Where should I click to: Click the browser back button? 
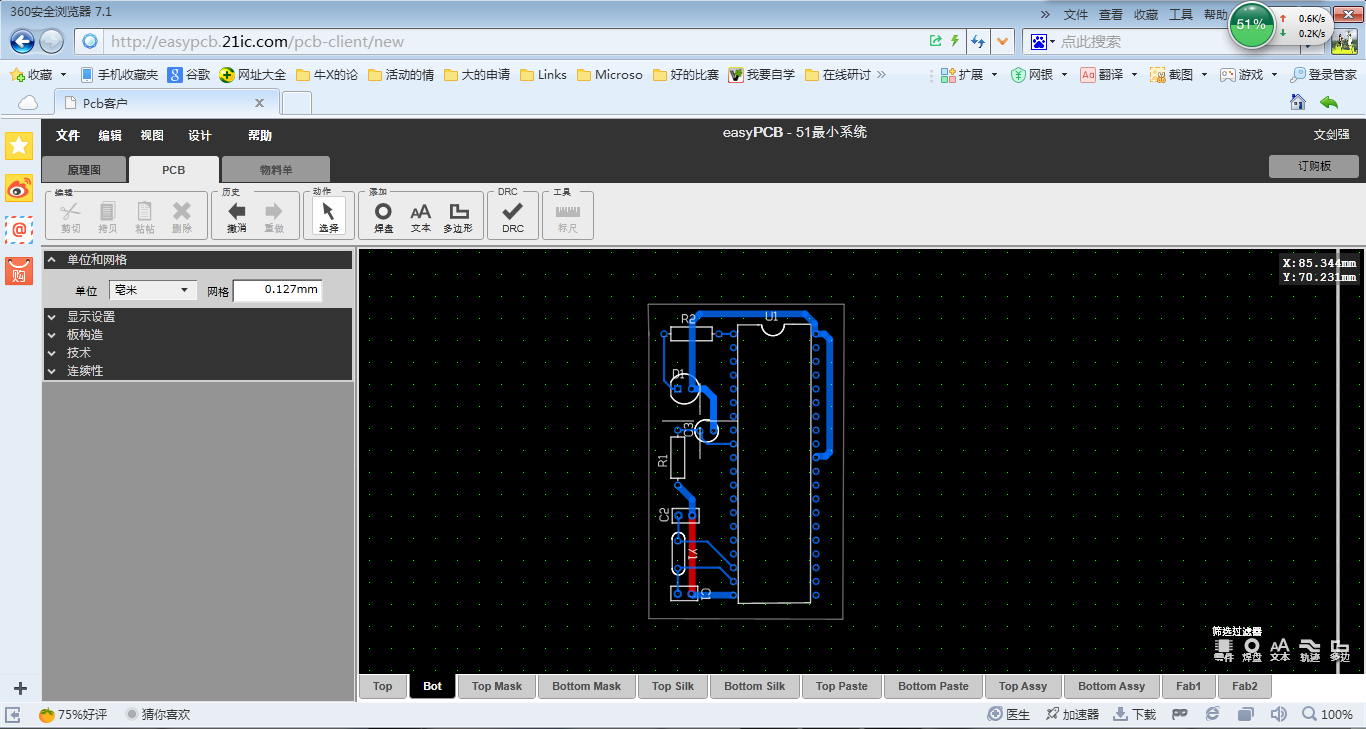coord(22,41)
